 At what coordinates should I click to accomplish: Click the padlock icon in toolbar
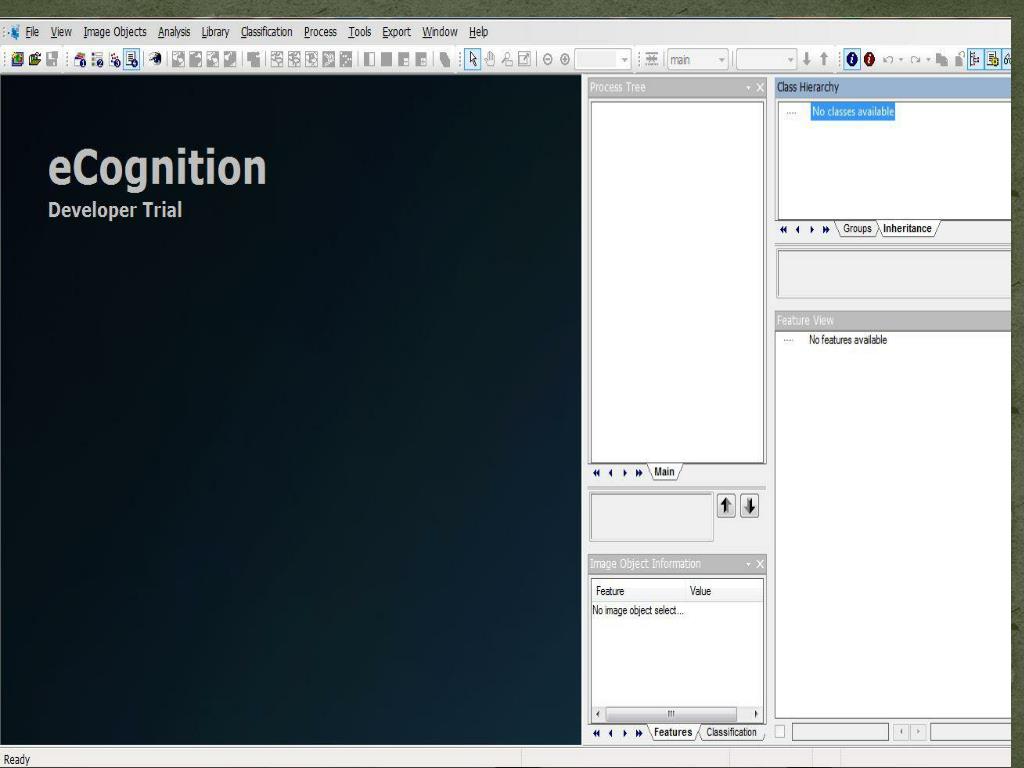tap(959, 59)
